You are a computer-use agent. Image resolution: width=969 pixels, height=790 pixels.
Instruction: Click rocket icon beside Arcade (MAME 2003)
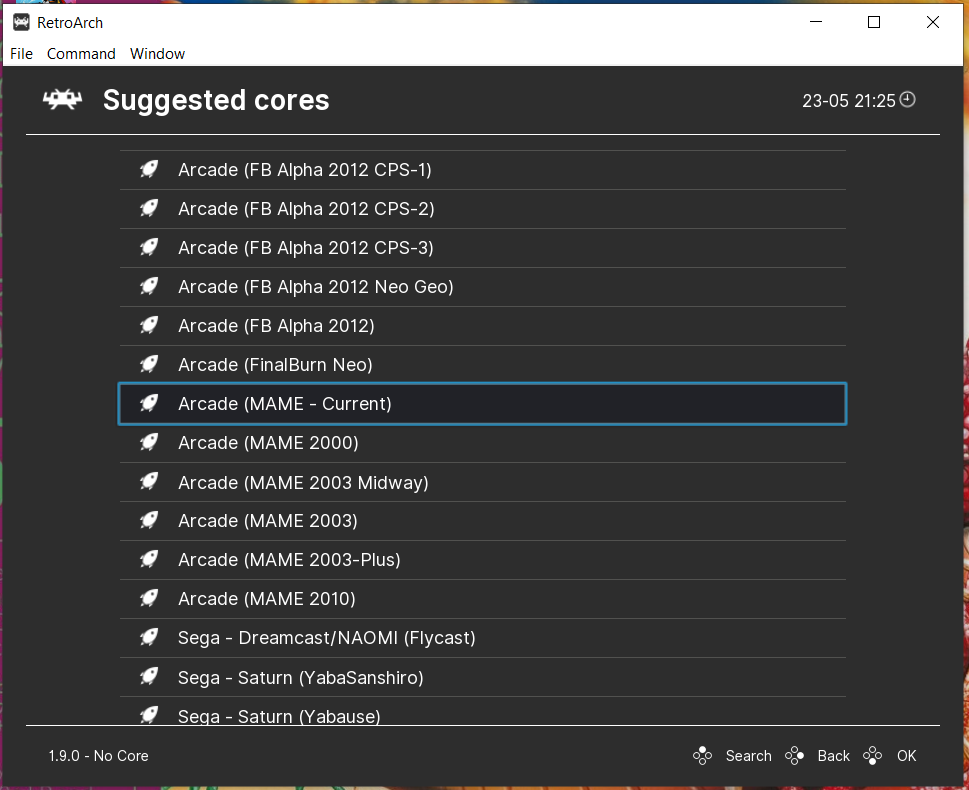(149, 520)
